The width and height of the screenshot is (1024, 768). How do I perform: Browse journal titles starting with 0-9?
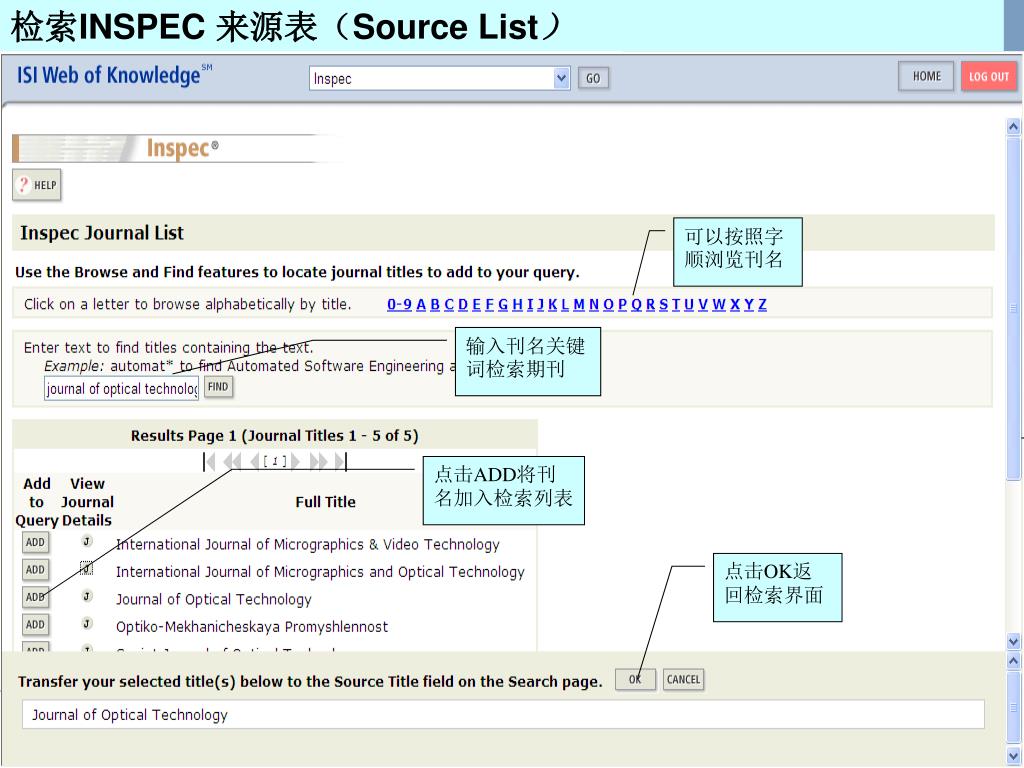point(399,304)
